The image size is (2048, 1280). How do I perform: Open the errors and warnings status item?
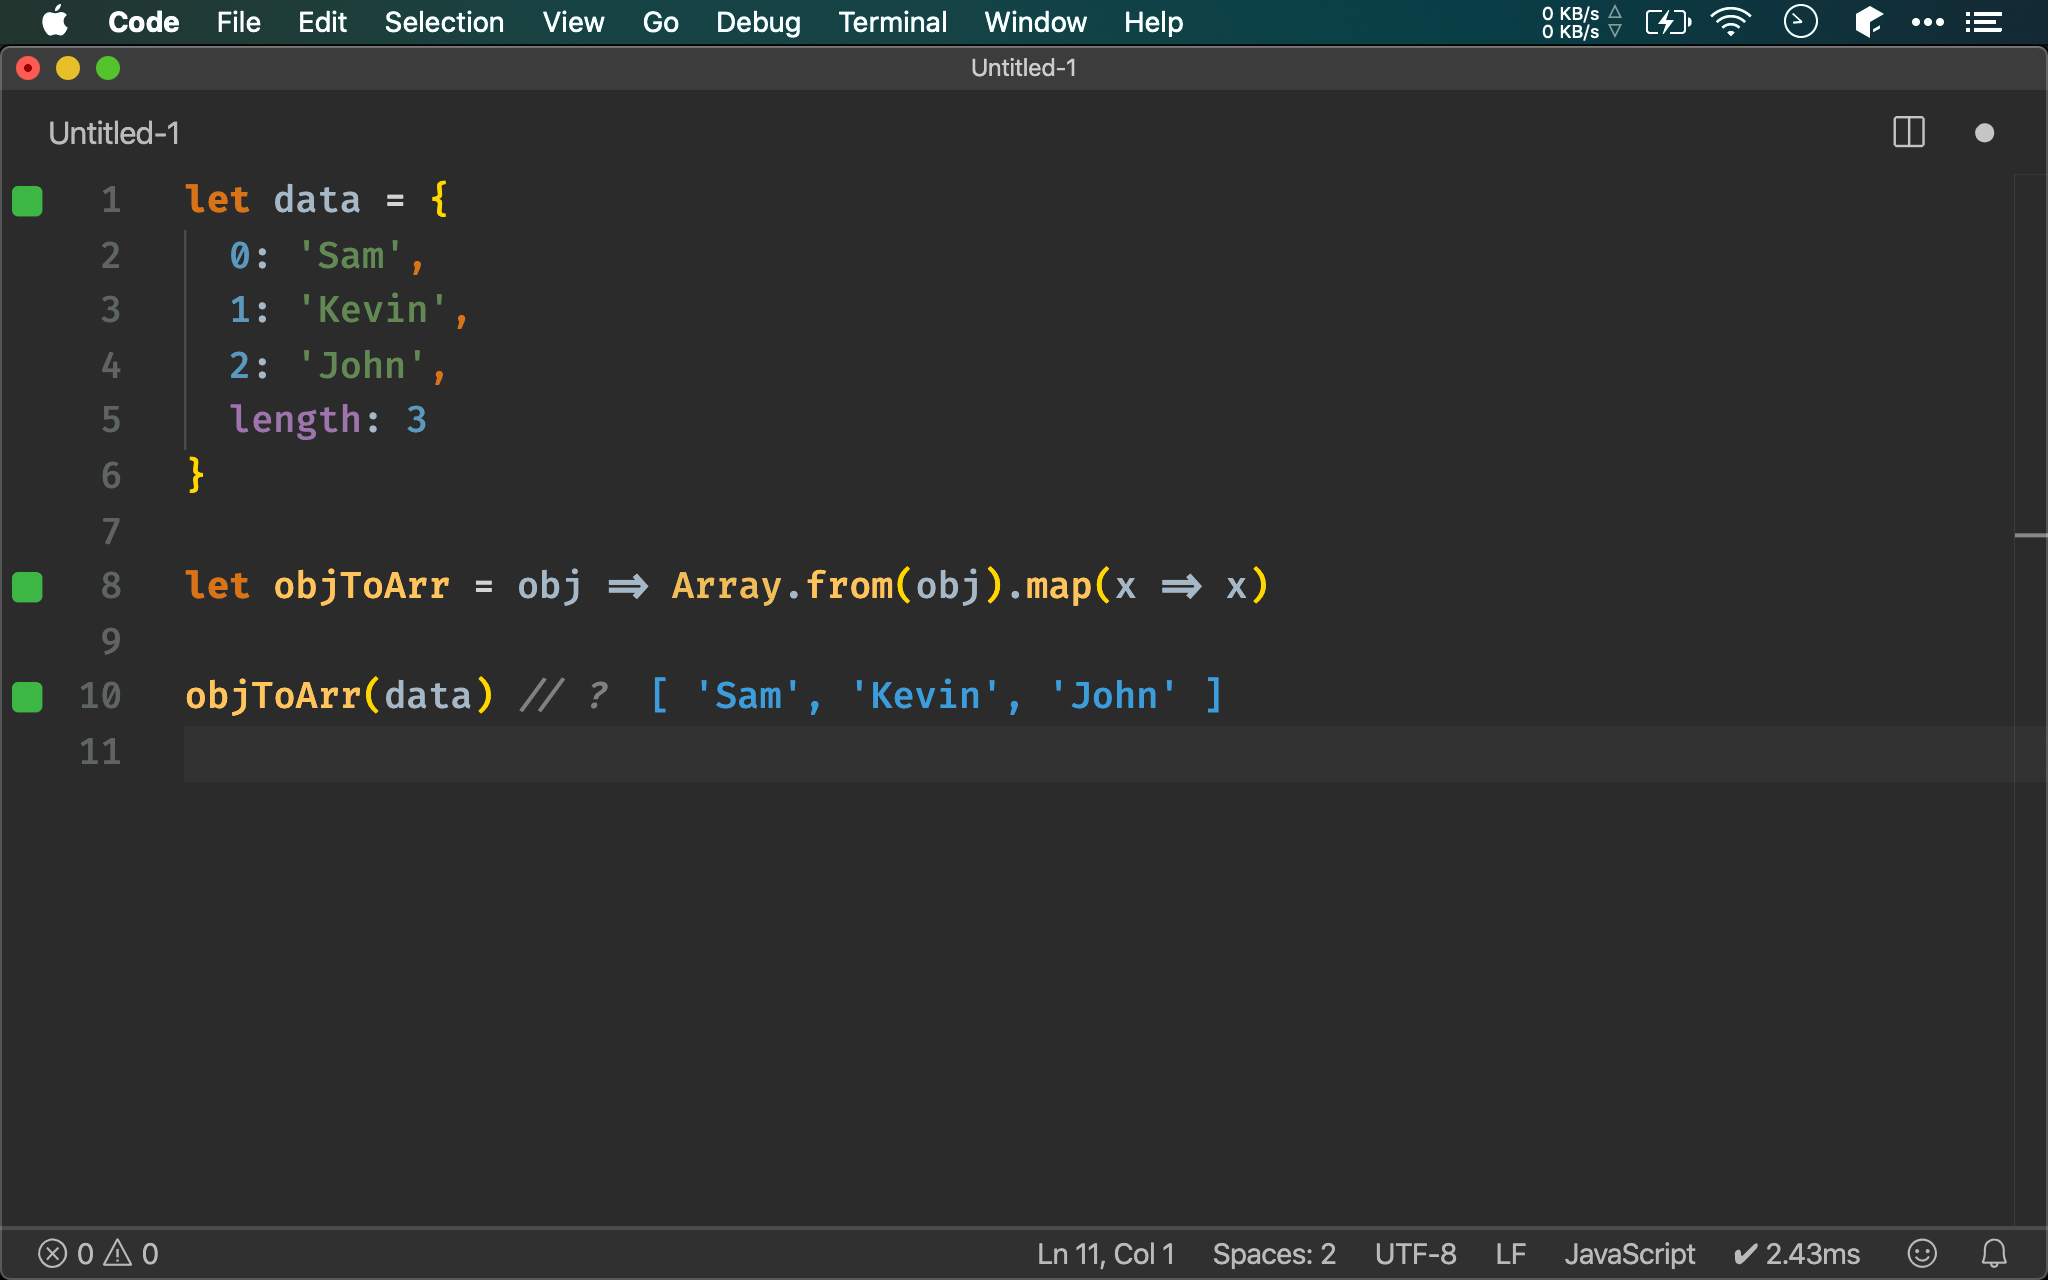98,1253
